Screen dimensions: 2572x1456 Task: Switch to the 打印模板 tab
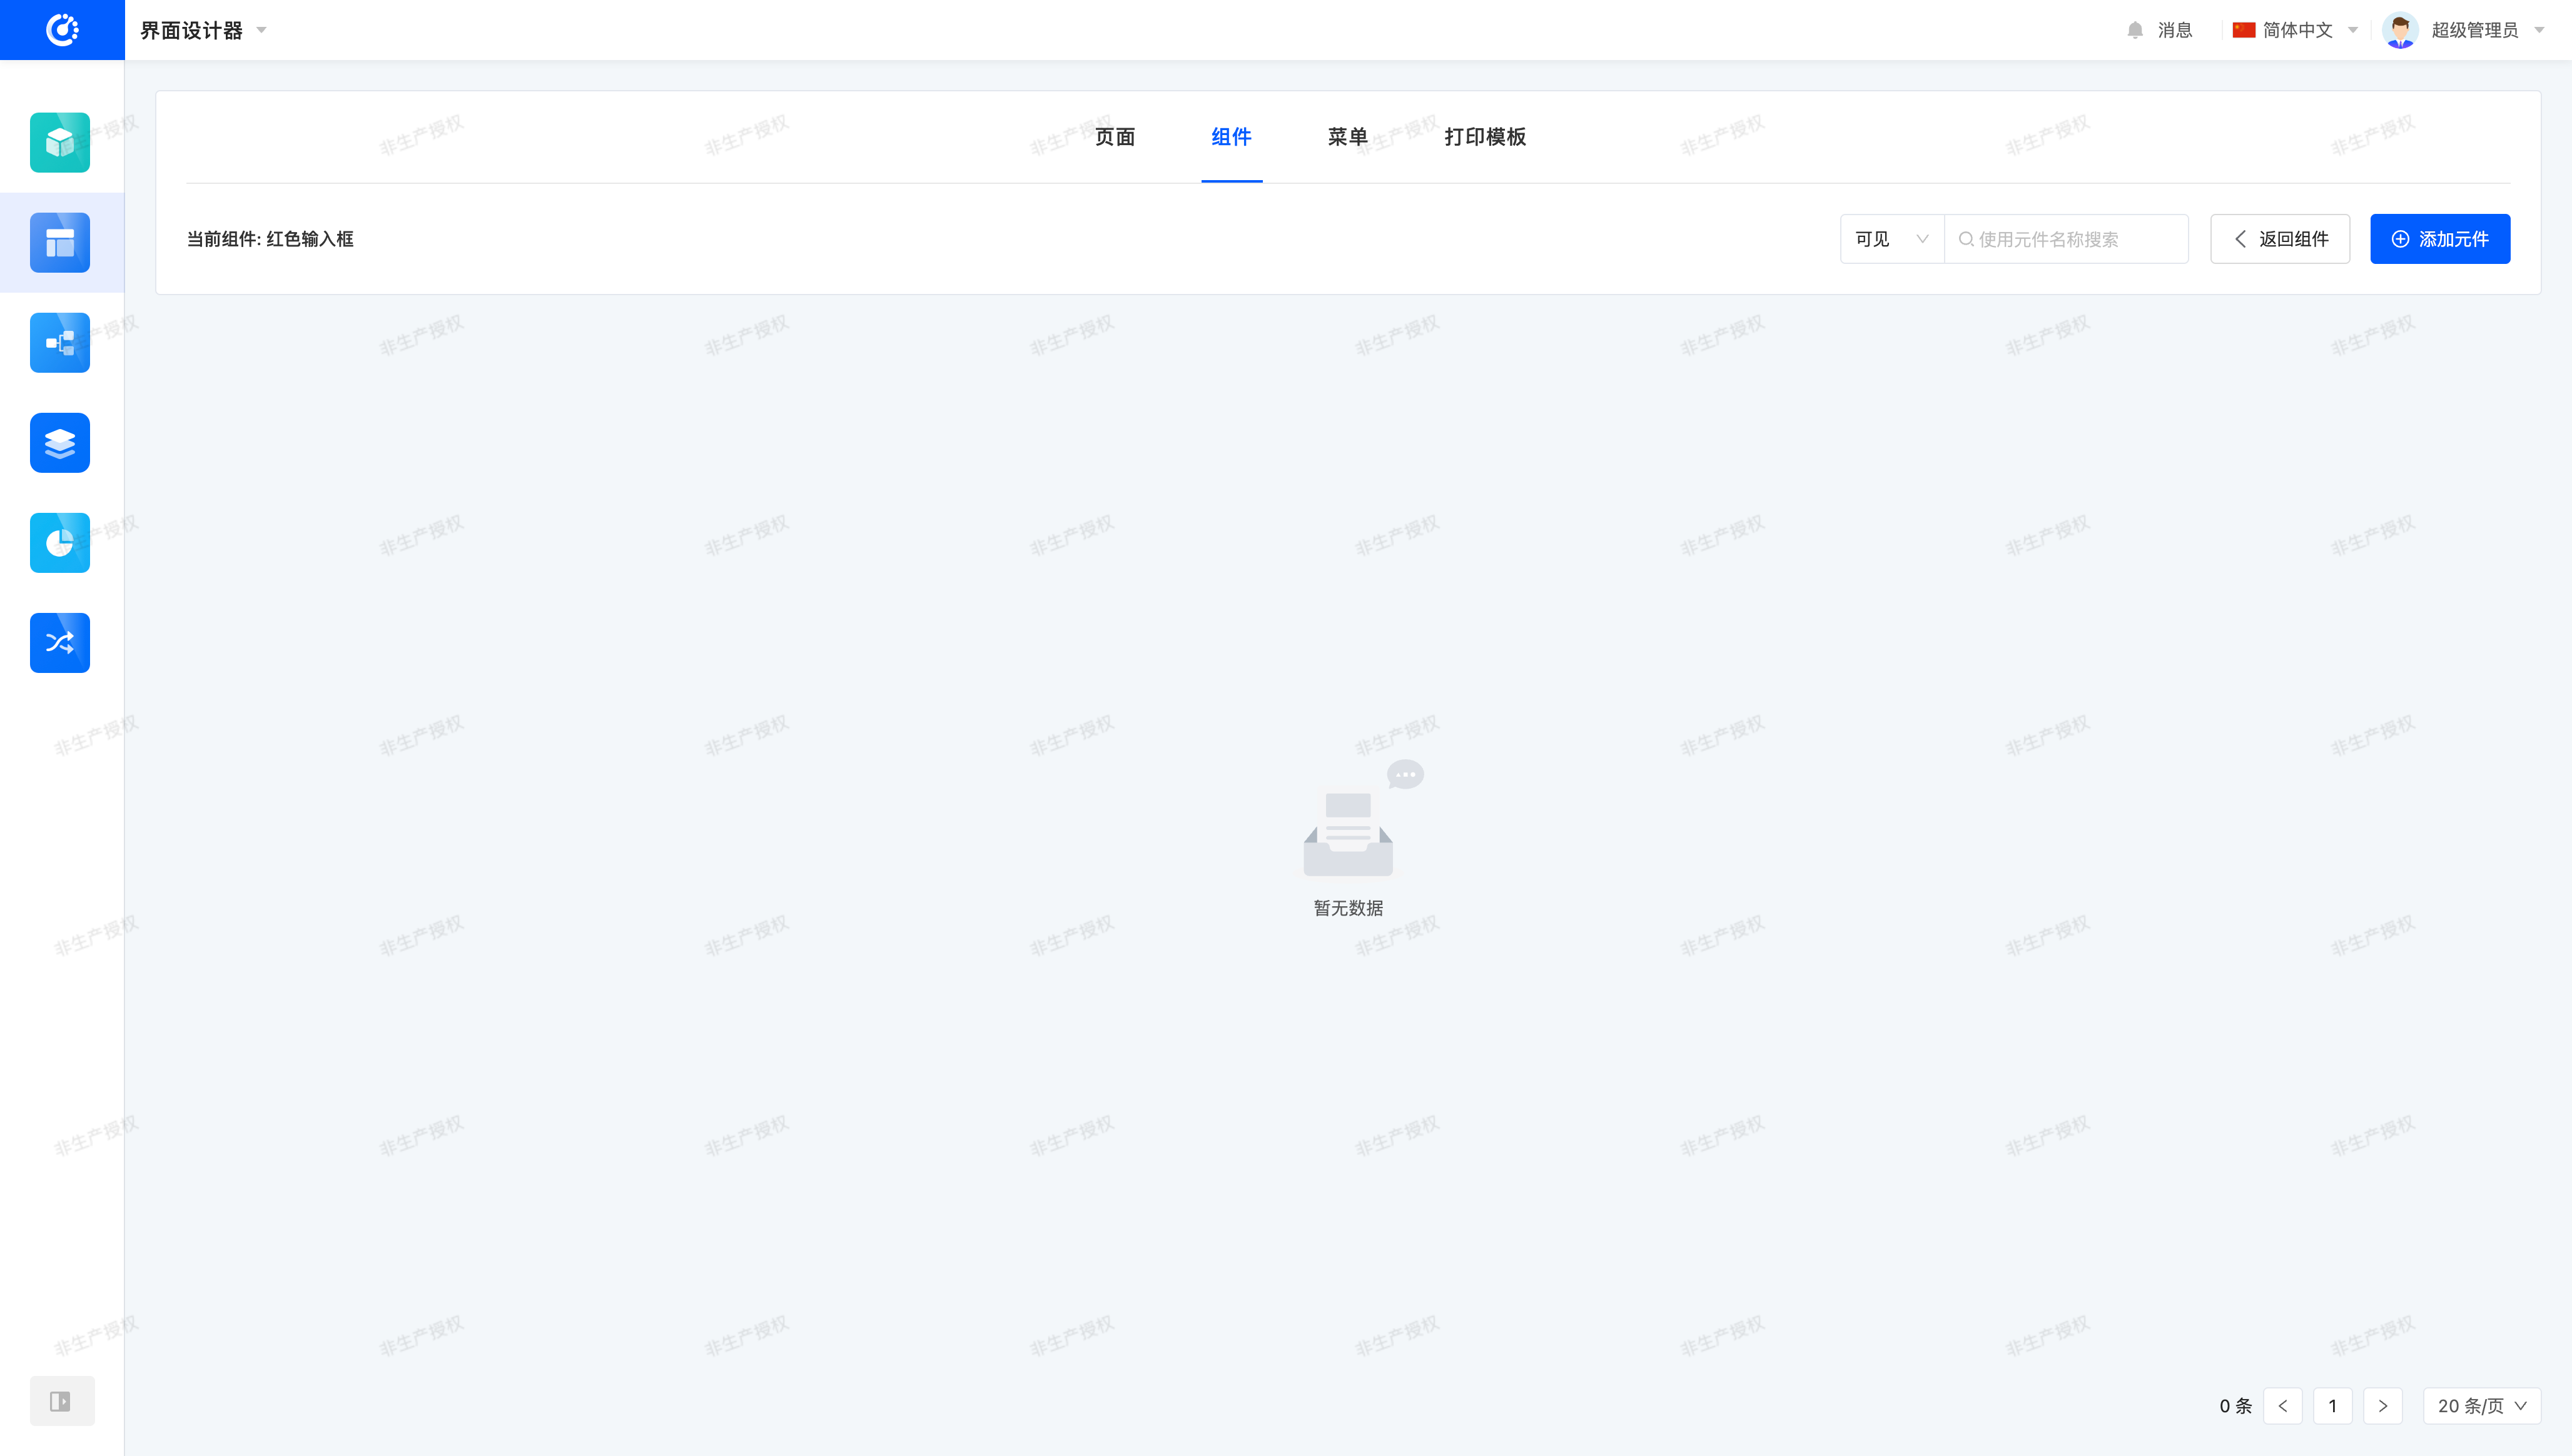tap(1484, 137)
